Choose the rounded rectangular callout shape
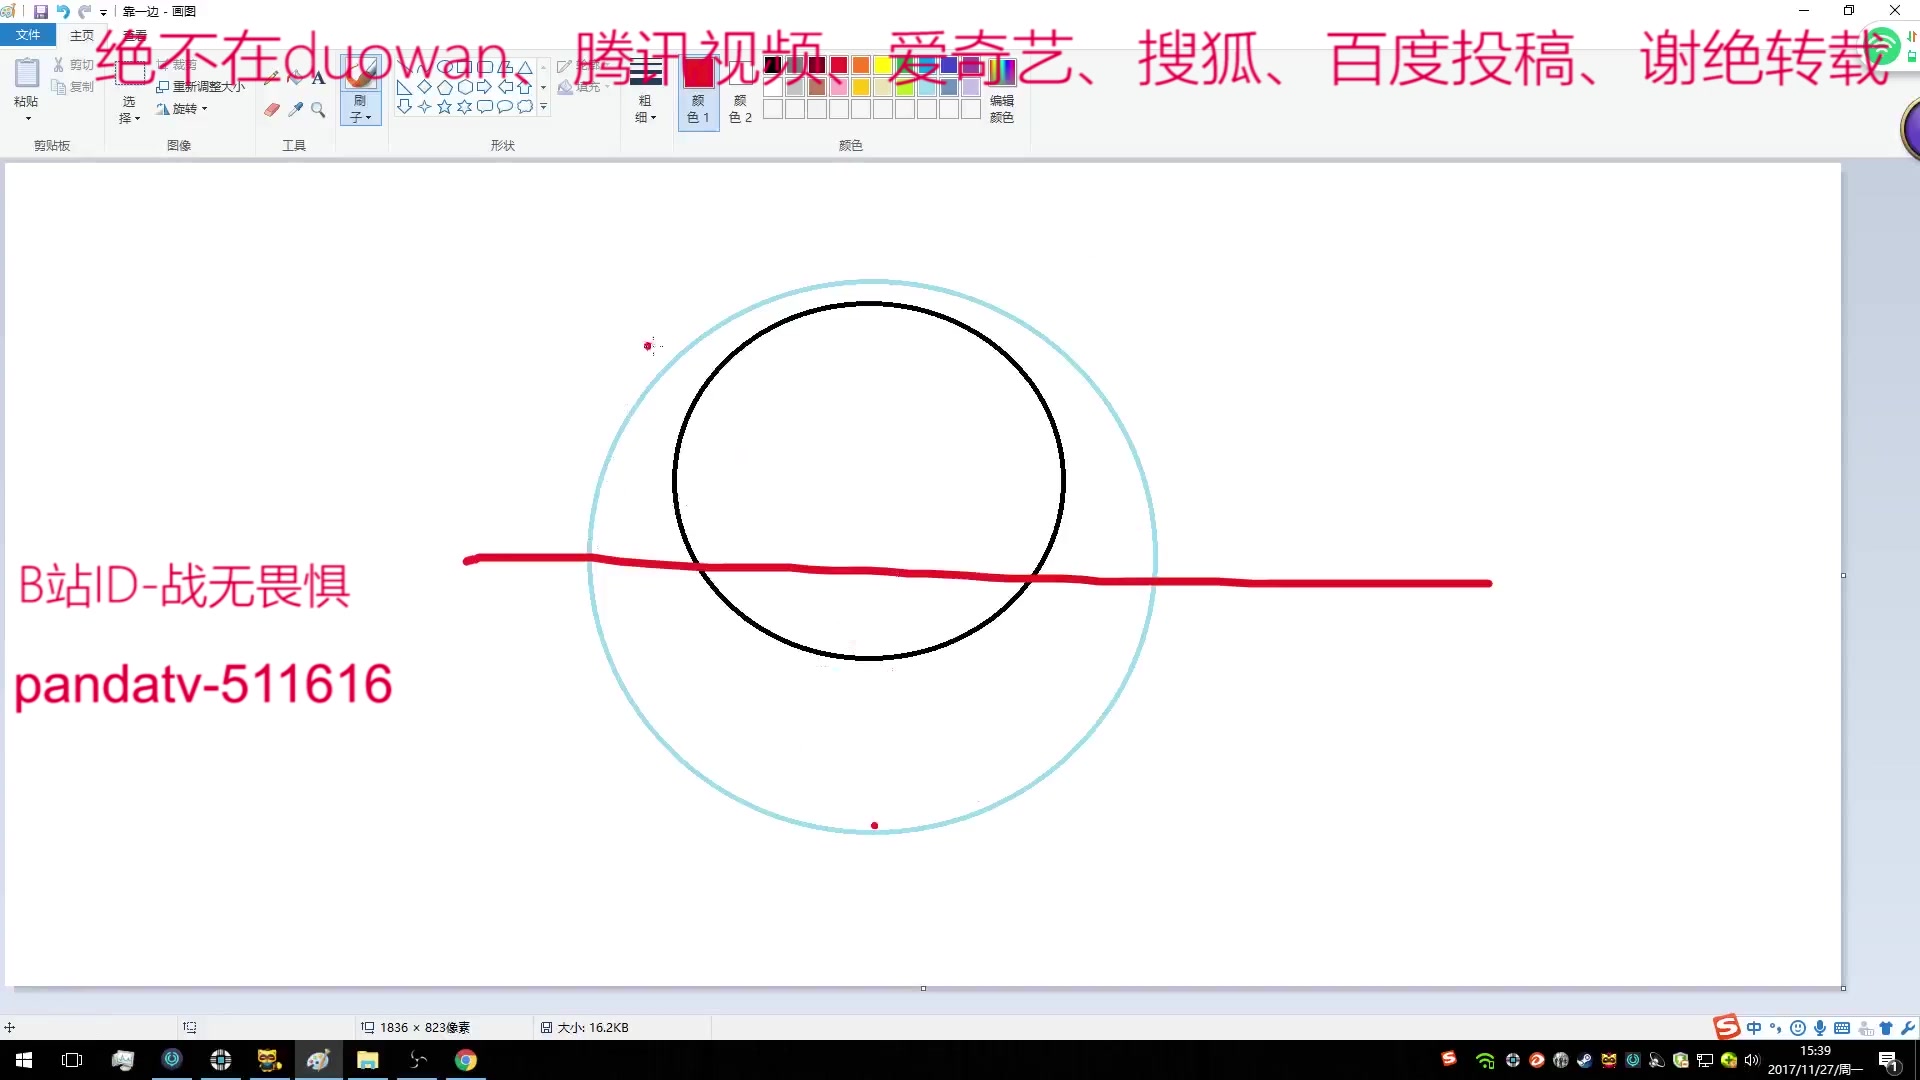 (484, 106)
